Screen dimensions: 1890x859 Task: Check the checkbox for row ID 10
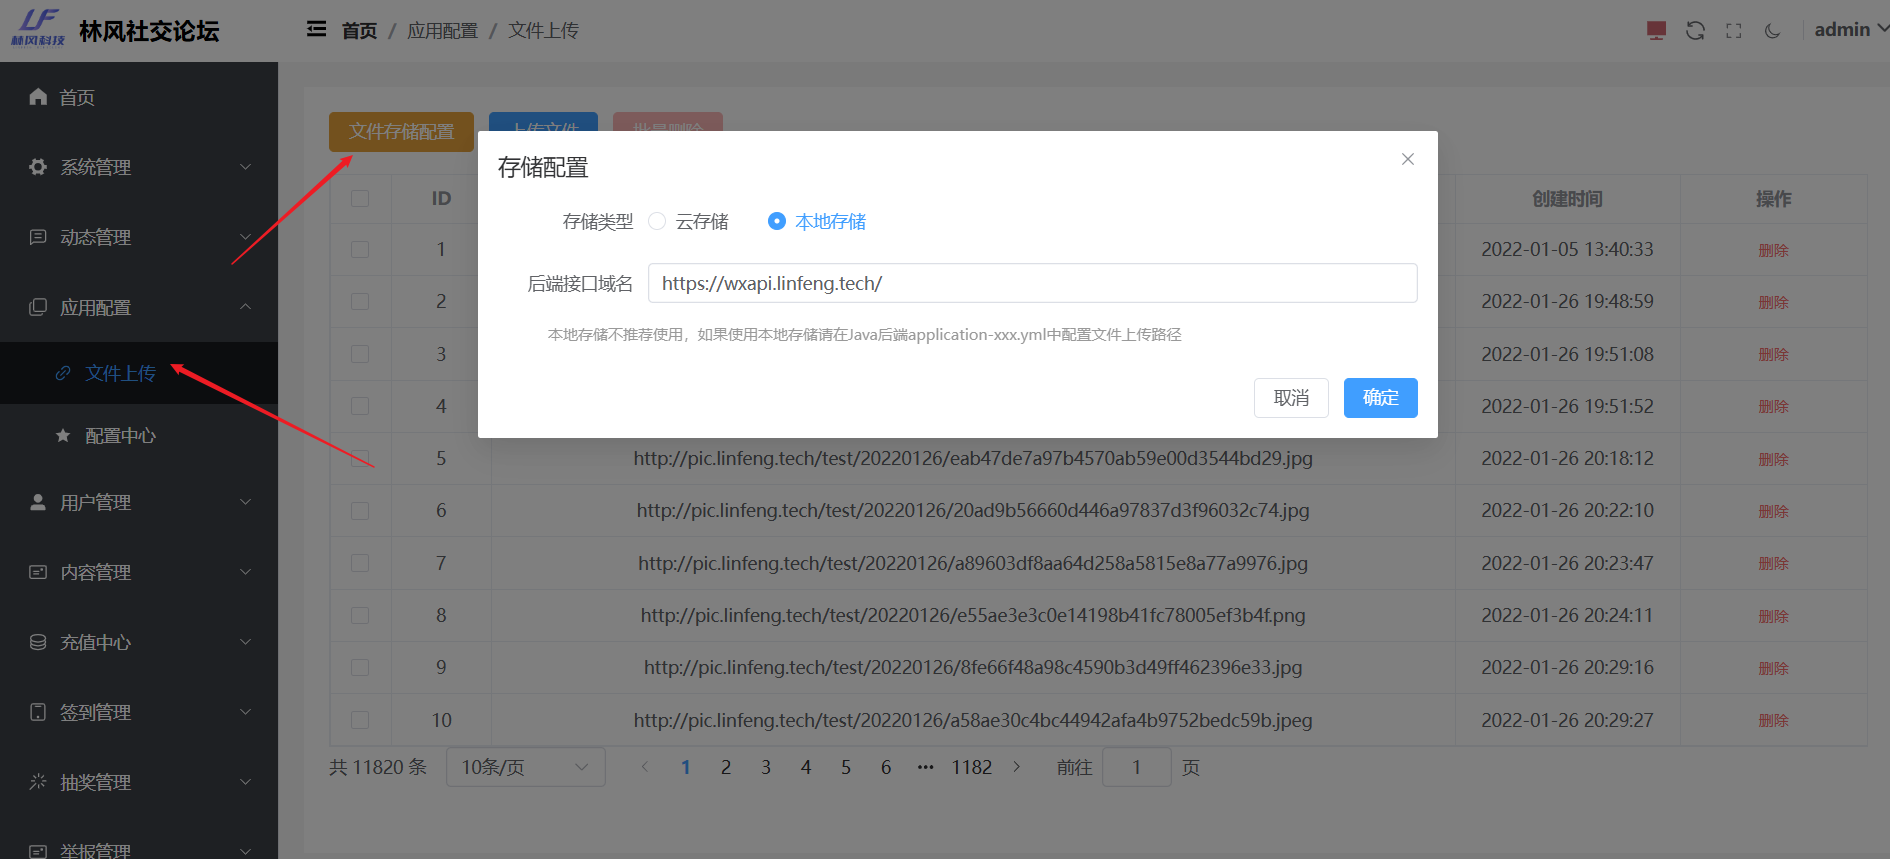360,720
